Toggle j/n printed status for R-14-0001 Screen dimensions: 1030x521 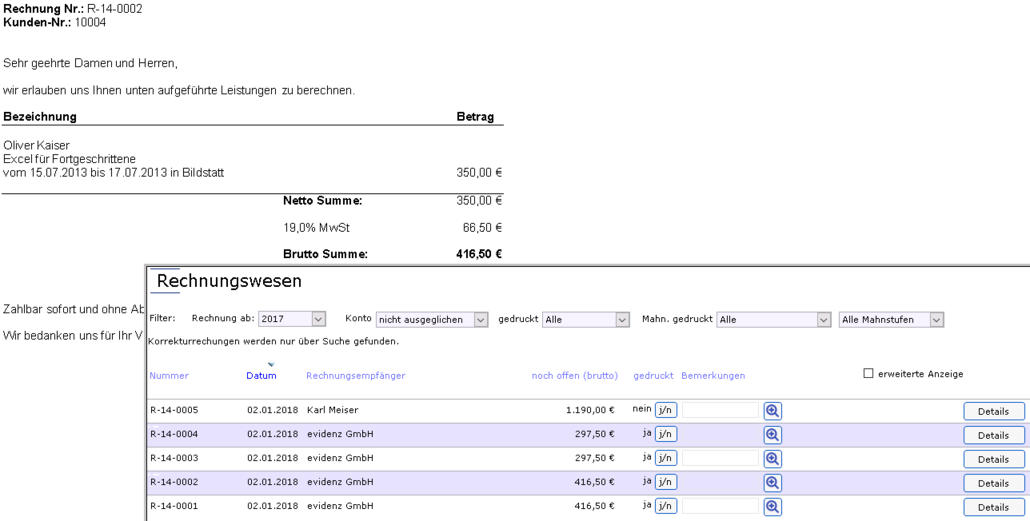pyautogui.click(x=665, y=507)
